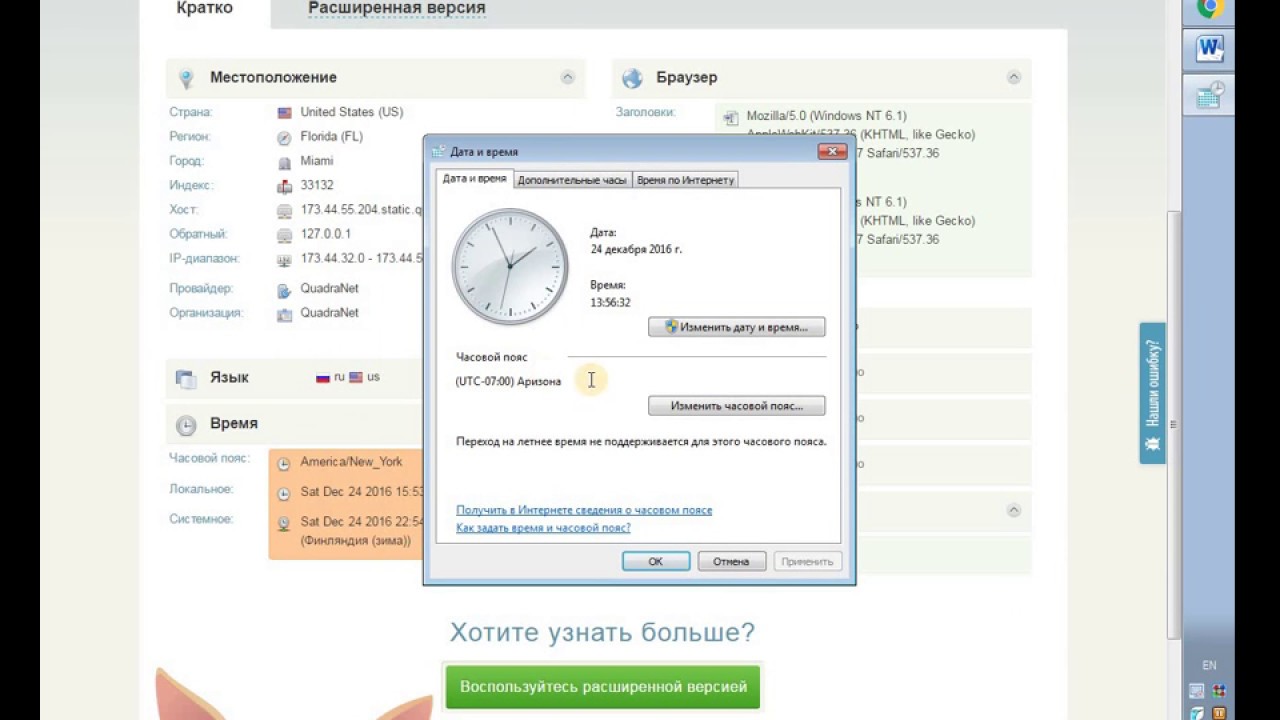
Task: Click the Время section clock icon
Action: (186, 425)
